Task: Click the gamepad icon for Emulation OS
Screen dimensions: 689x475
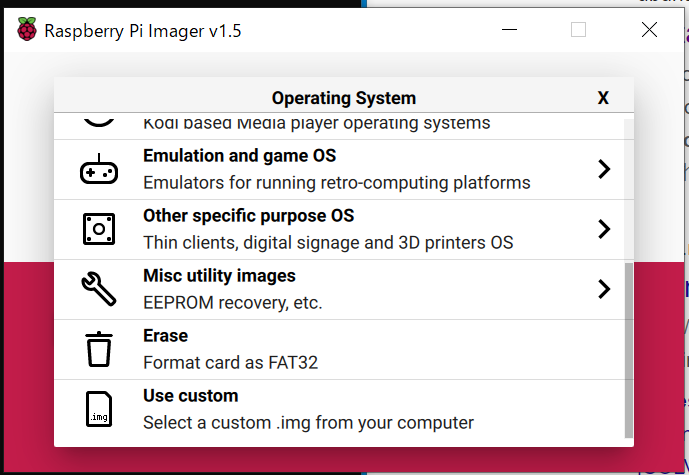Action: pyautogui.click(x=99, y=169)
